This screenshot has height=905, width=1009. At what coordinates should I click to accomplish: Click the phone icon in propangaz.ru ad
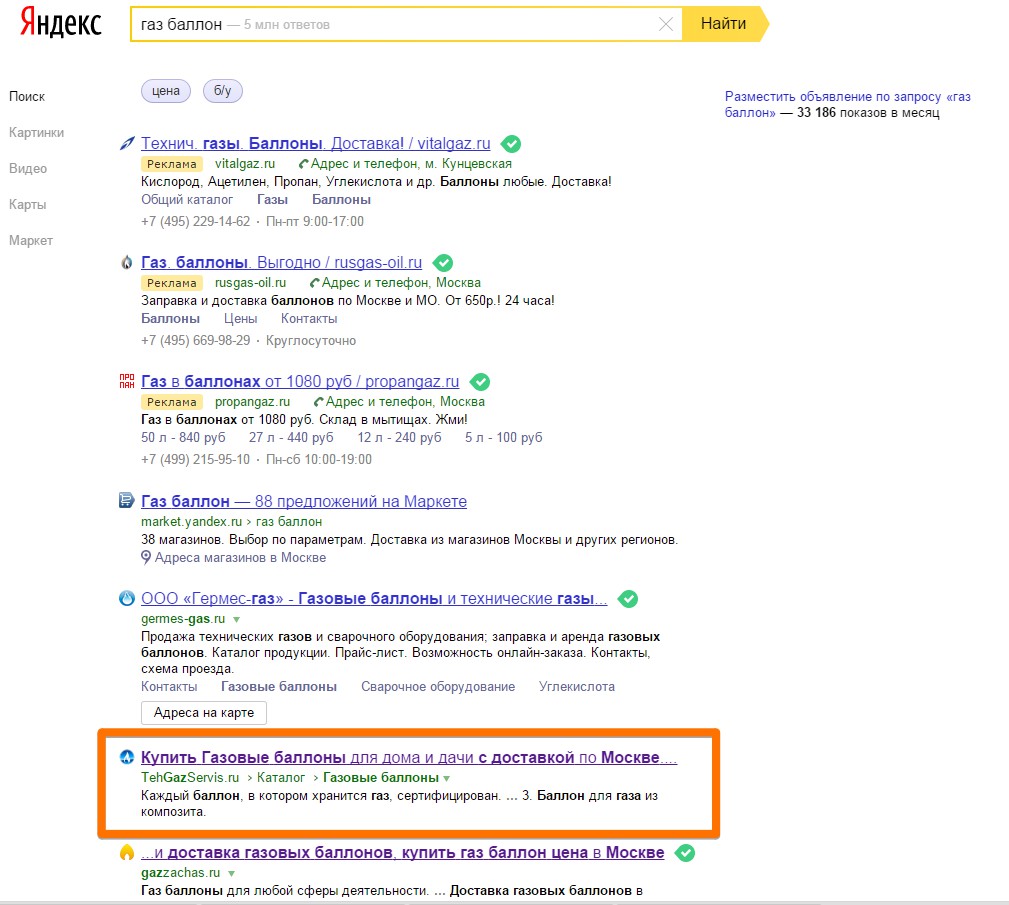click(x=318, y=402)
